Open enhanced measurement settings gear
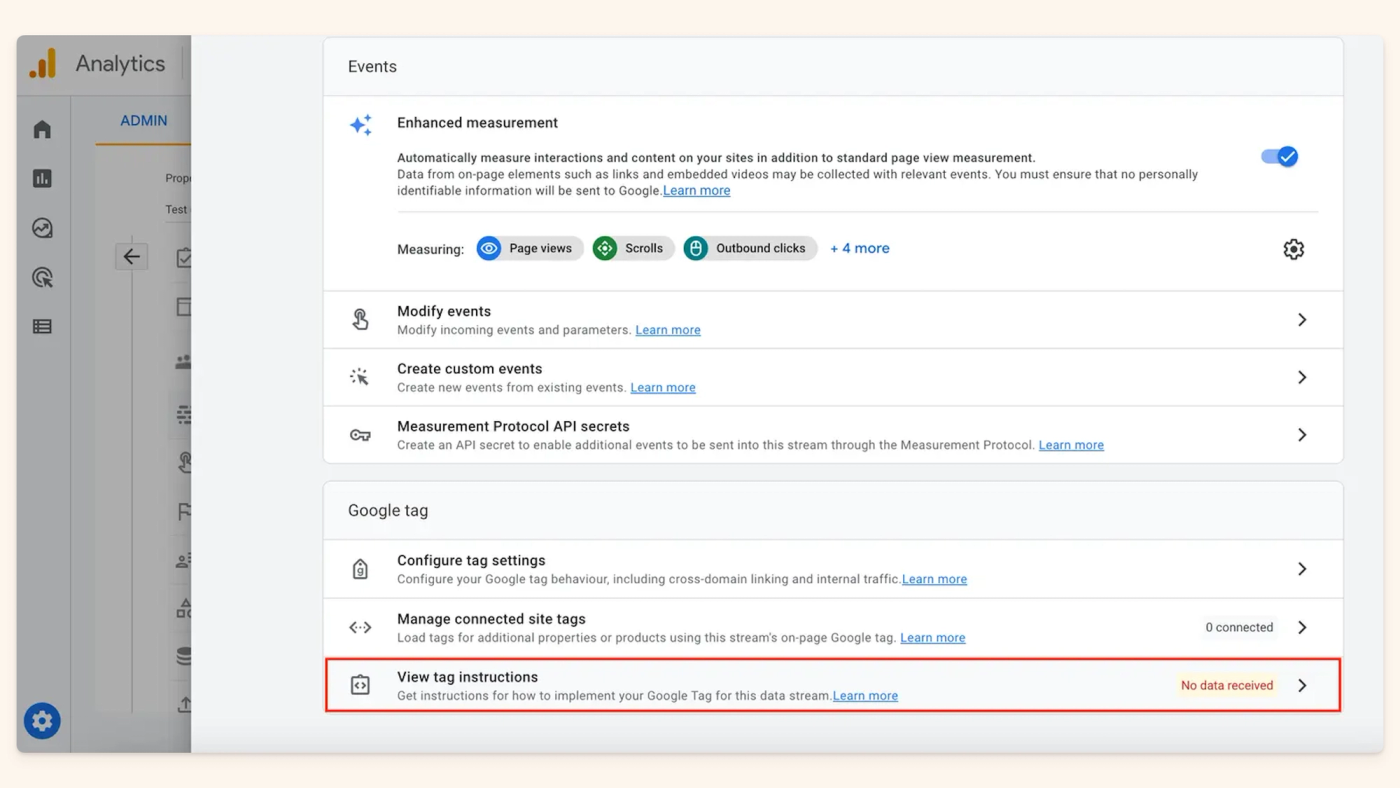 [x=1293, y=249]
